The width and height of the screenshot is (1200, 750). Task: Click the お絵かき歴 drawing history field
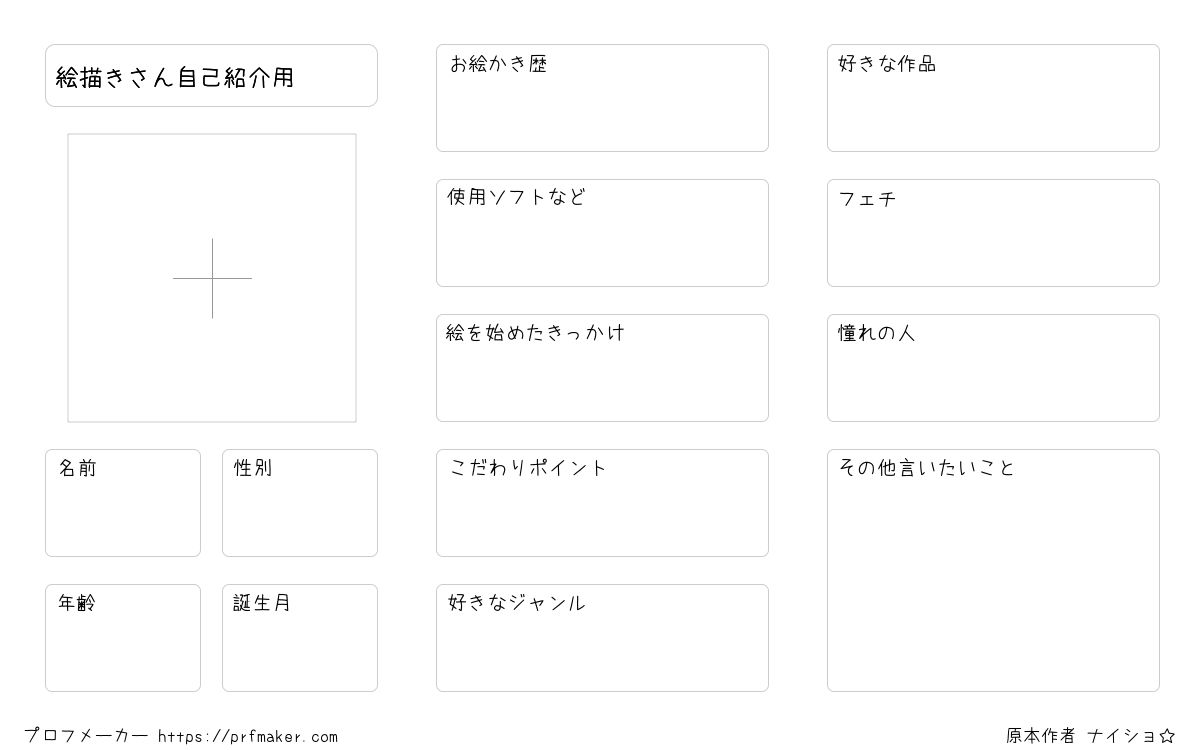(x=602, y=98)
